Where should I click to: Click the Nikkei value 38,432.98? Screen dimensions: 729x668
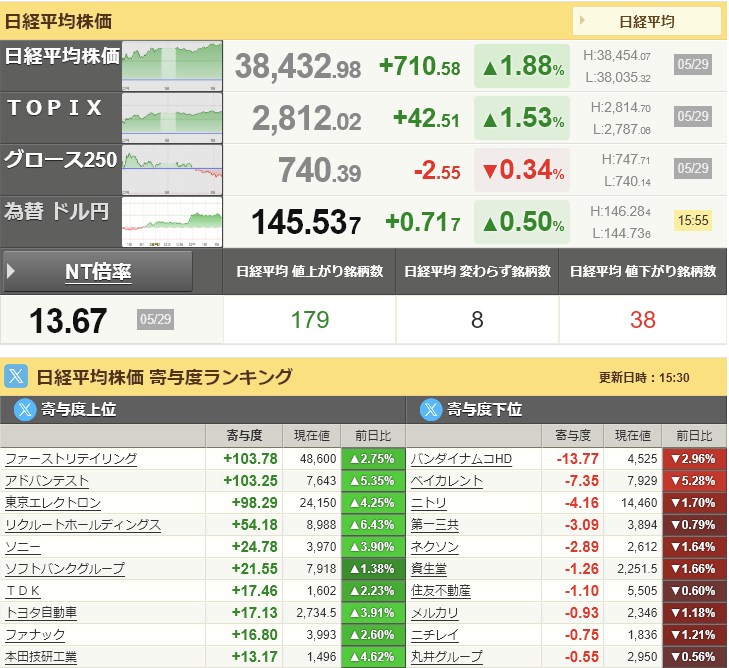pos(298,66)
